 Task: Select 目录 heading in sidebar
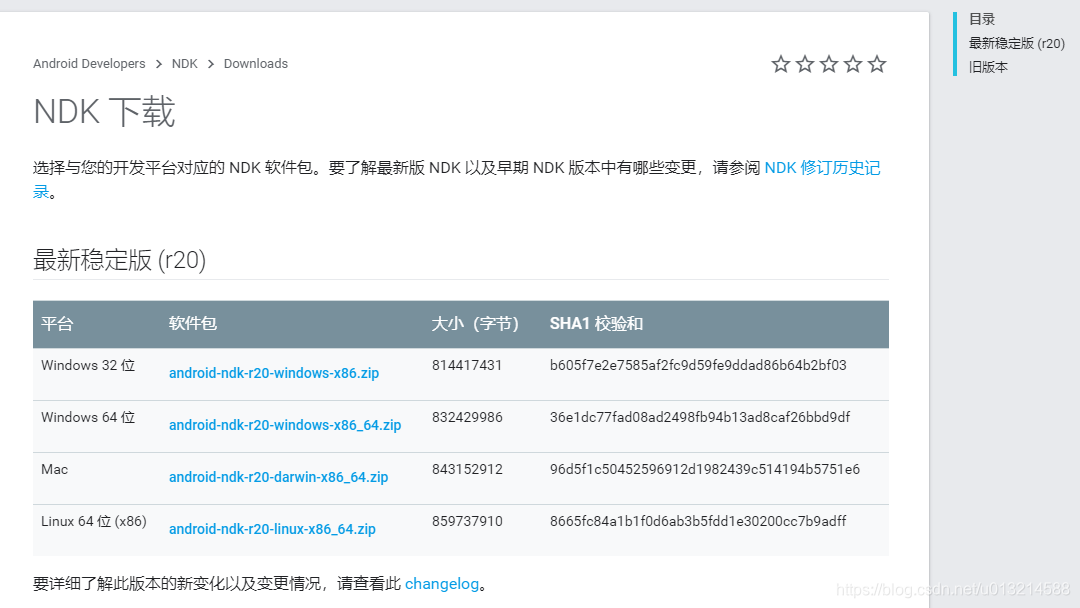(x=982, y=19)
